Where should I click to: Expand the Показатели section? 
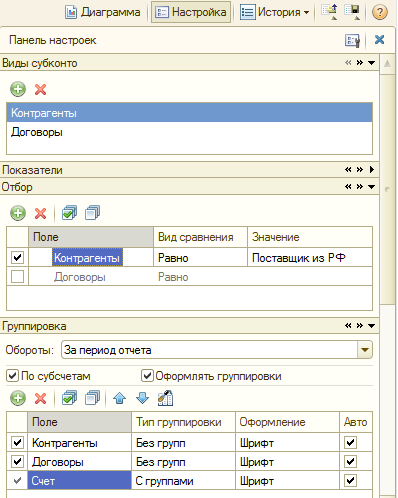click(372, 170)
